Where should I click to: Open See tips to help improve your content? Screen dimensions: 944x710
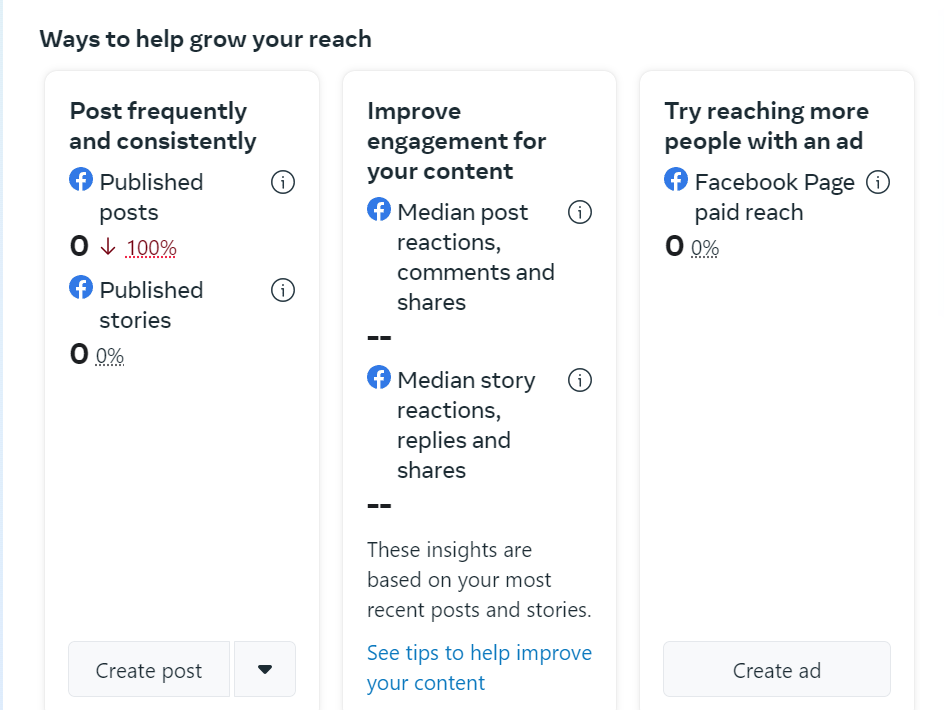pos(479,668)
